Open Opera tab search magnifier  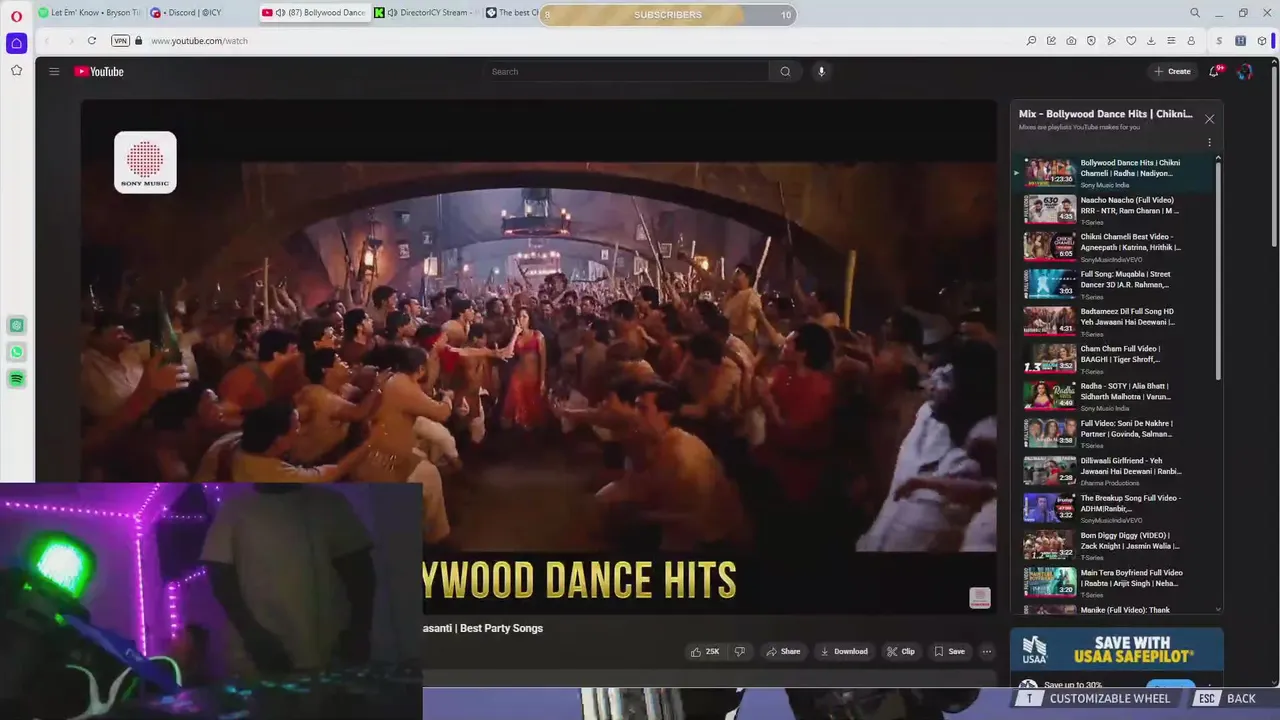(x=1195, y=13)
